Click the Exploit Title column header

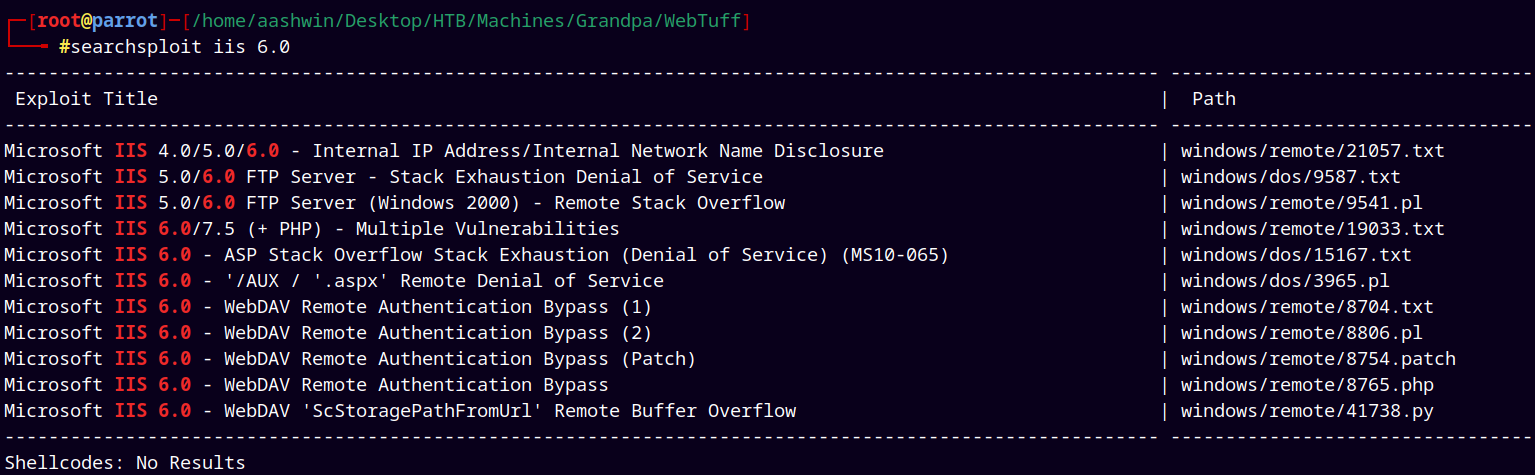(86, 99)
